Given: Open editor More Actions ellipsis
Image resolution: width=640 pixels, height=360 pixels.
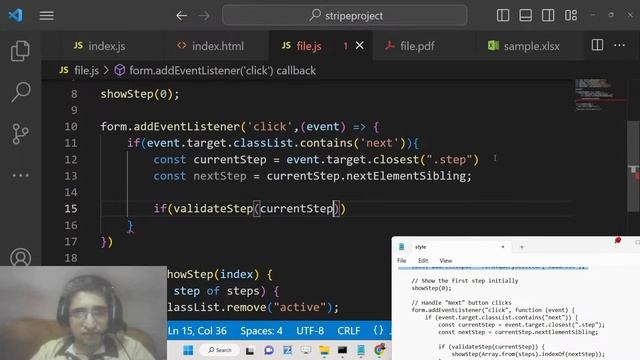Looking at the screenshot, I should pyautogui.click(x=620, y=45).
